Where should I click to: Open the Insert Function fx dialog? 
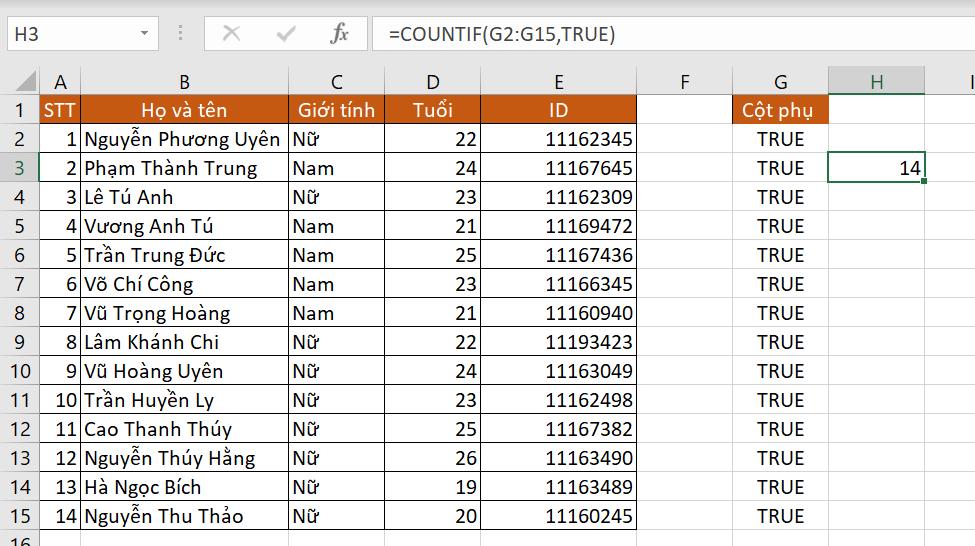(x=339, y=33)
